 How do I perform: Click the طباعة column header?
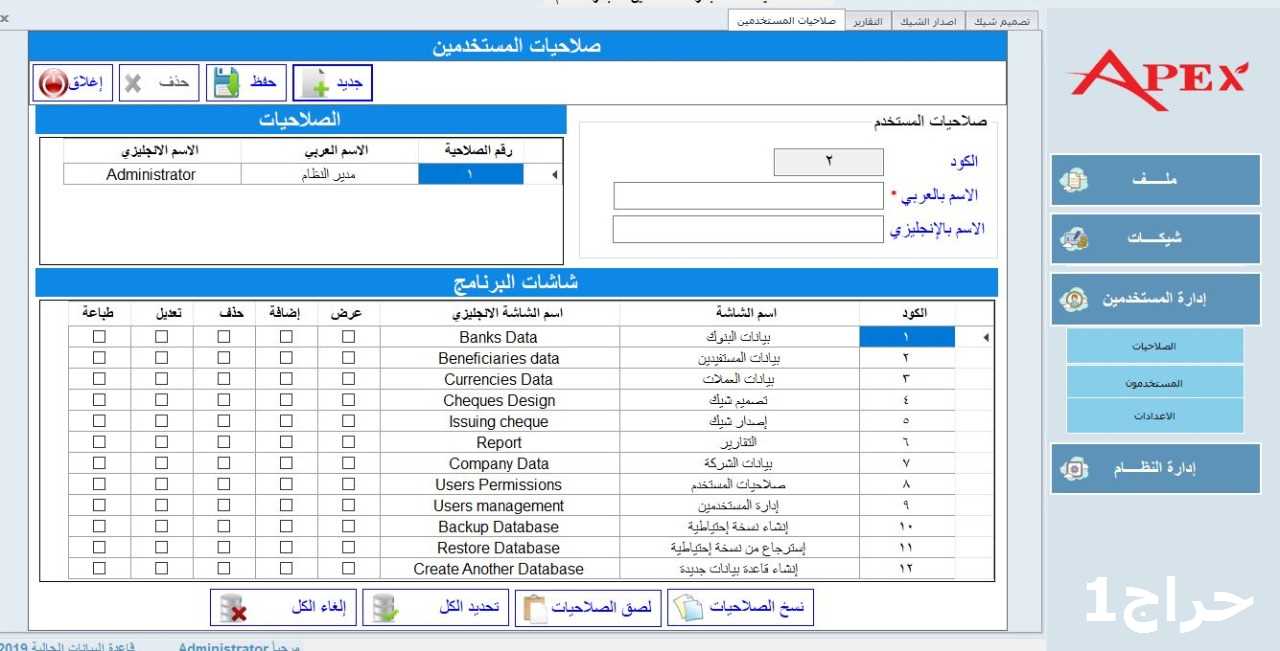click(x=99, y=313)
